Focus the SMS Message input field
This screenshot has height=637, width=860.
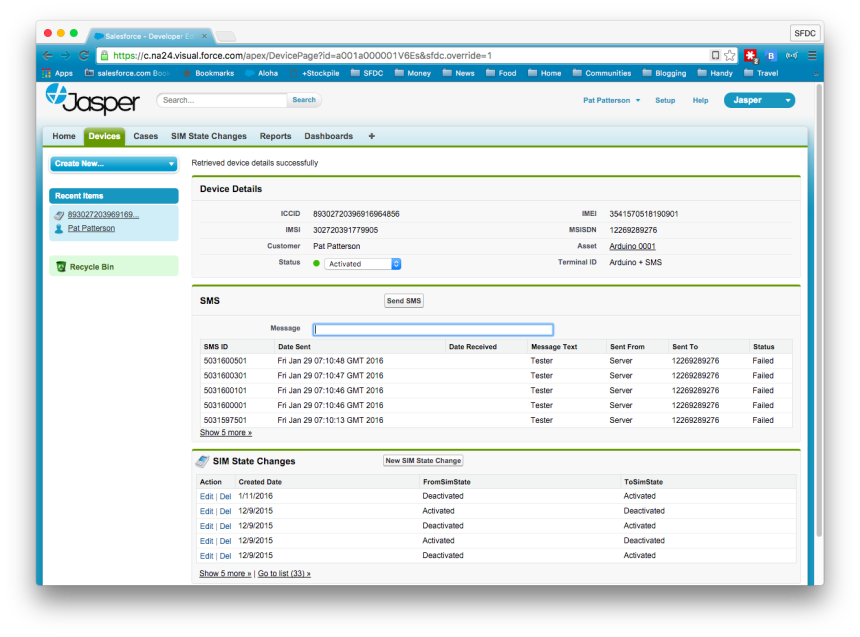(433, 329)
